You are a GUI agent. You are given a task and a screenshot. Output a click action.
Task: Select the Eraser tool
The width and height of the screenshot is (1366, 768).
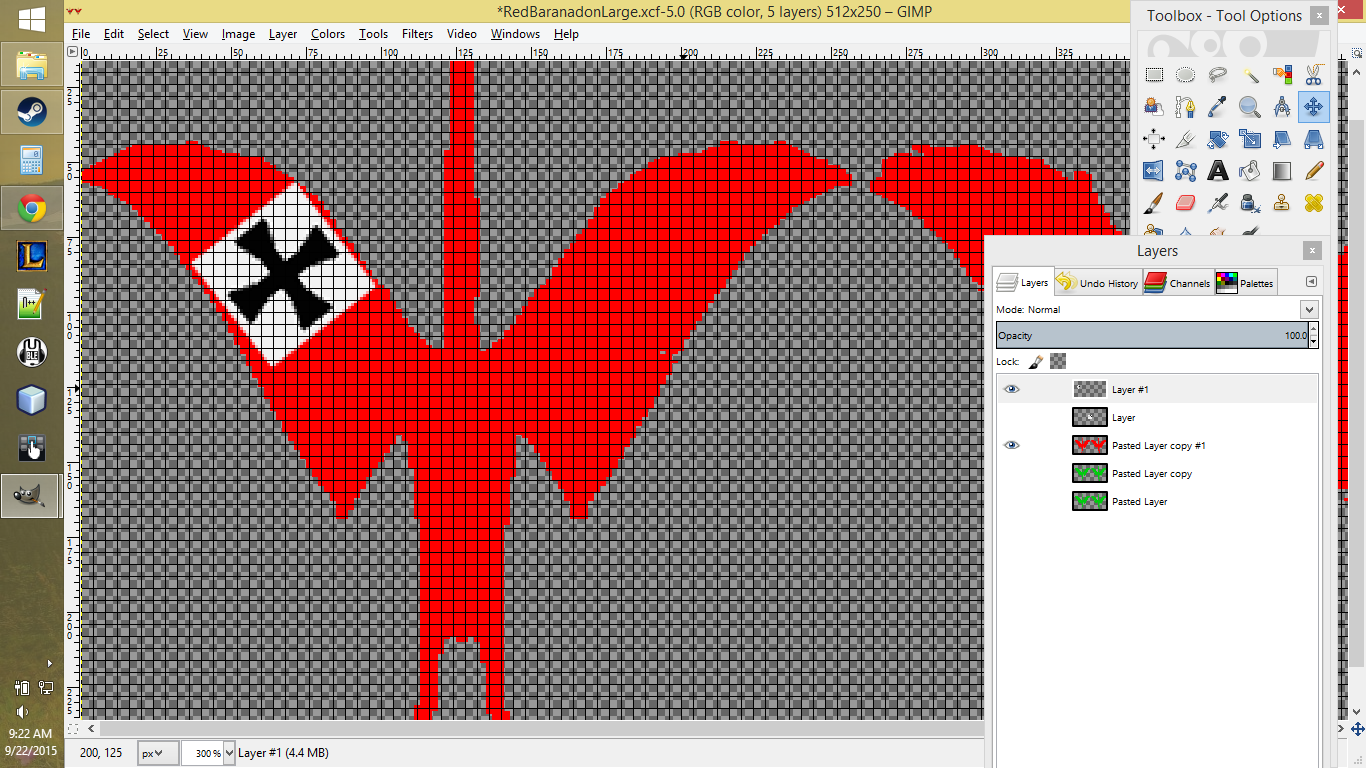coord(1186,203)
